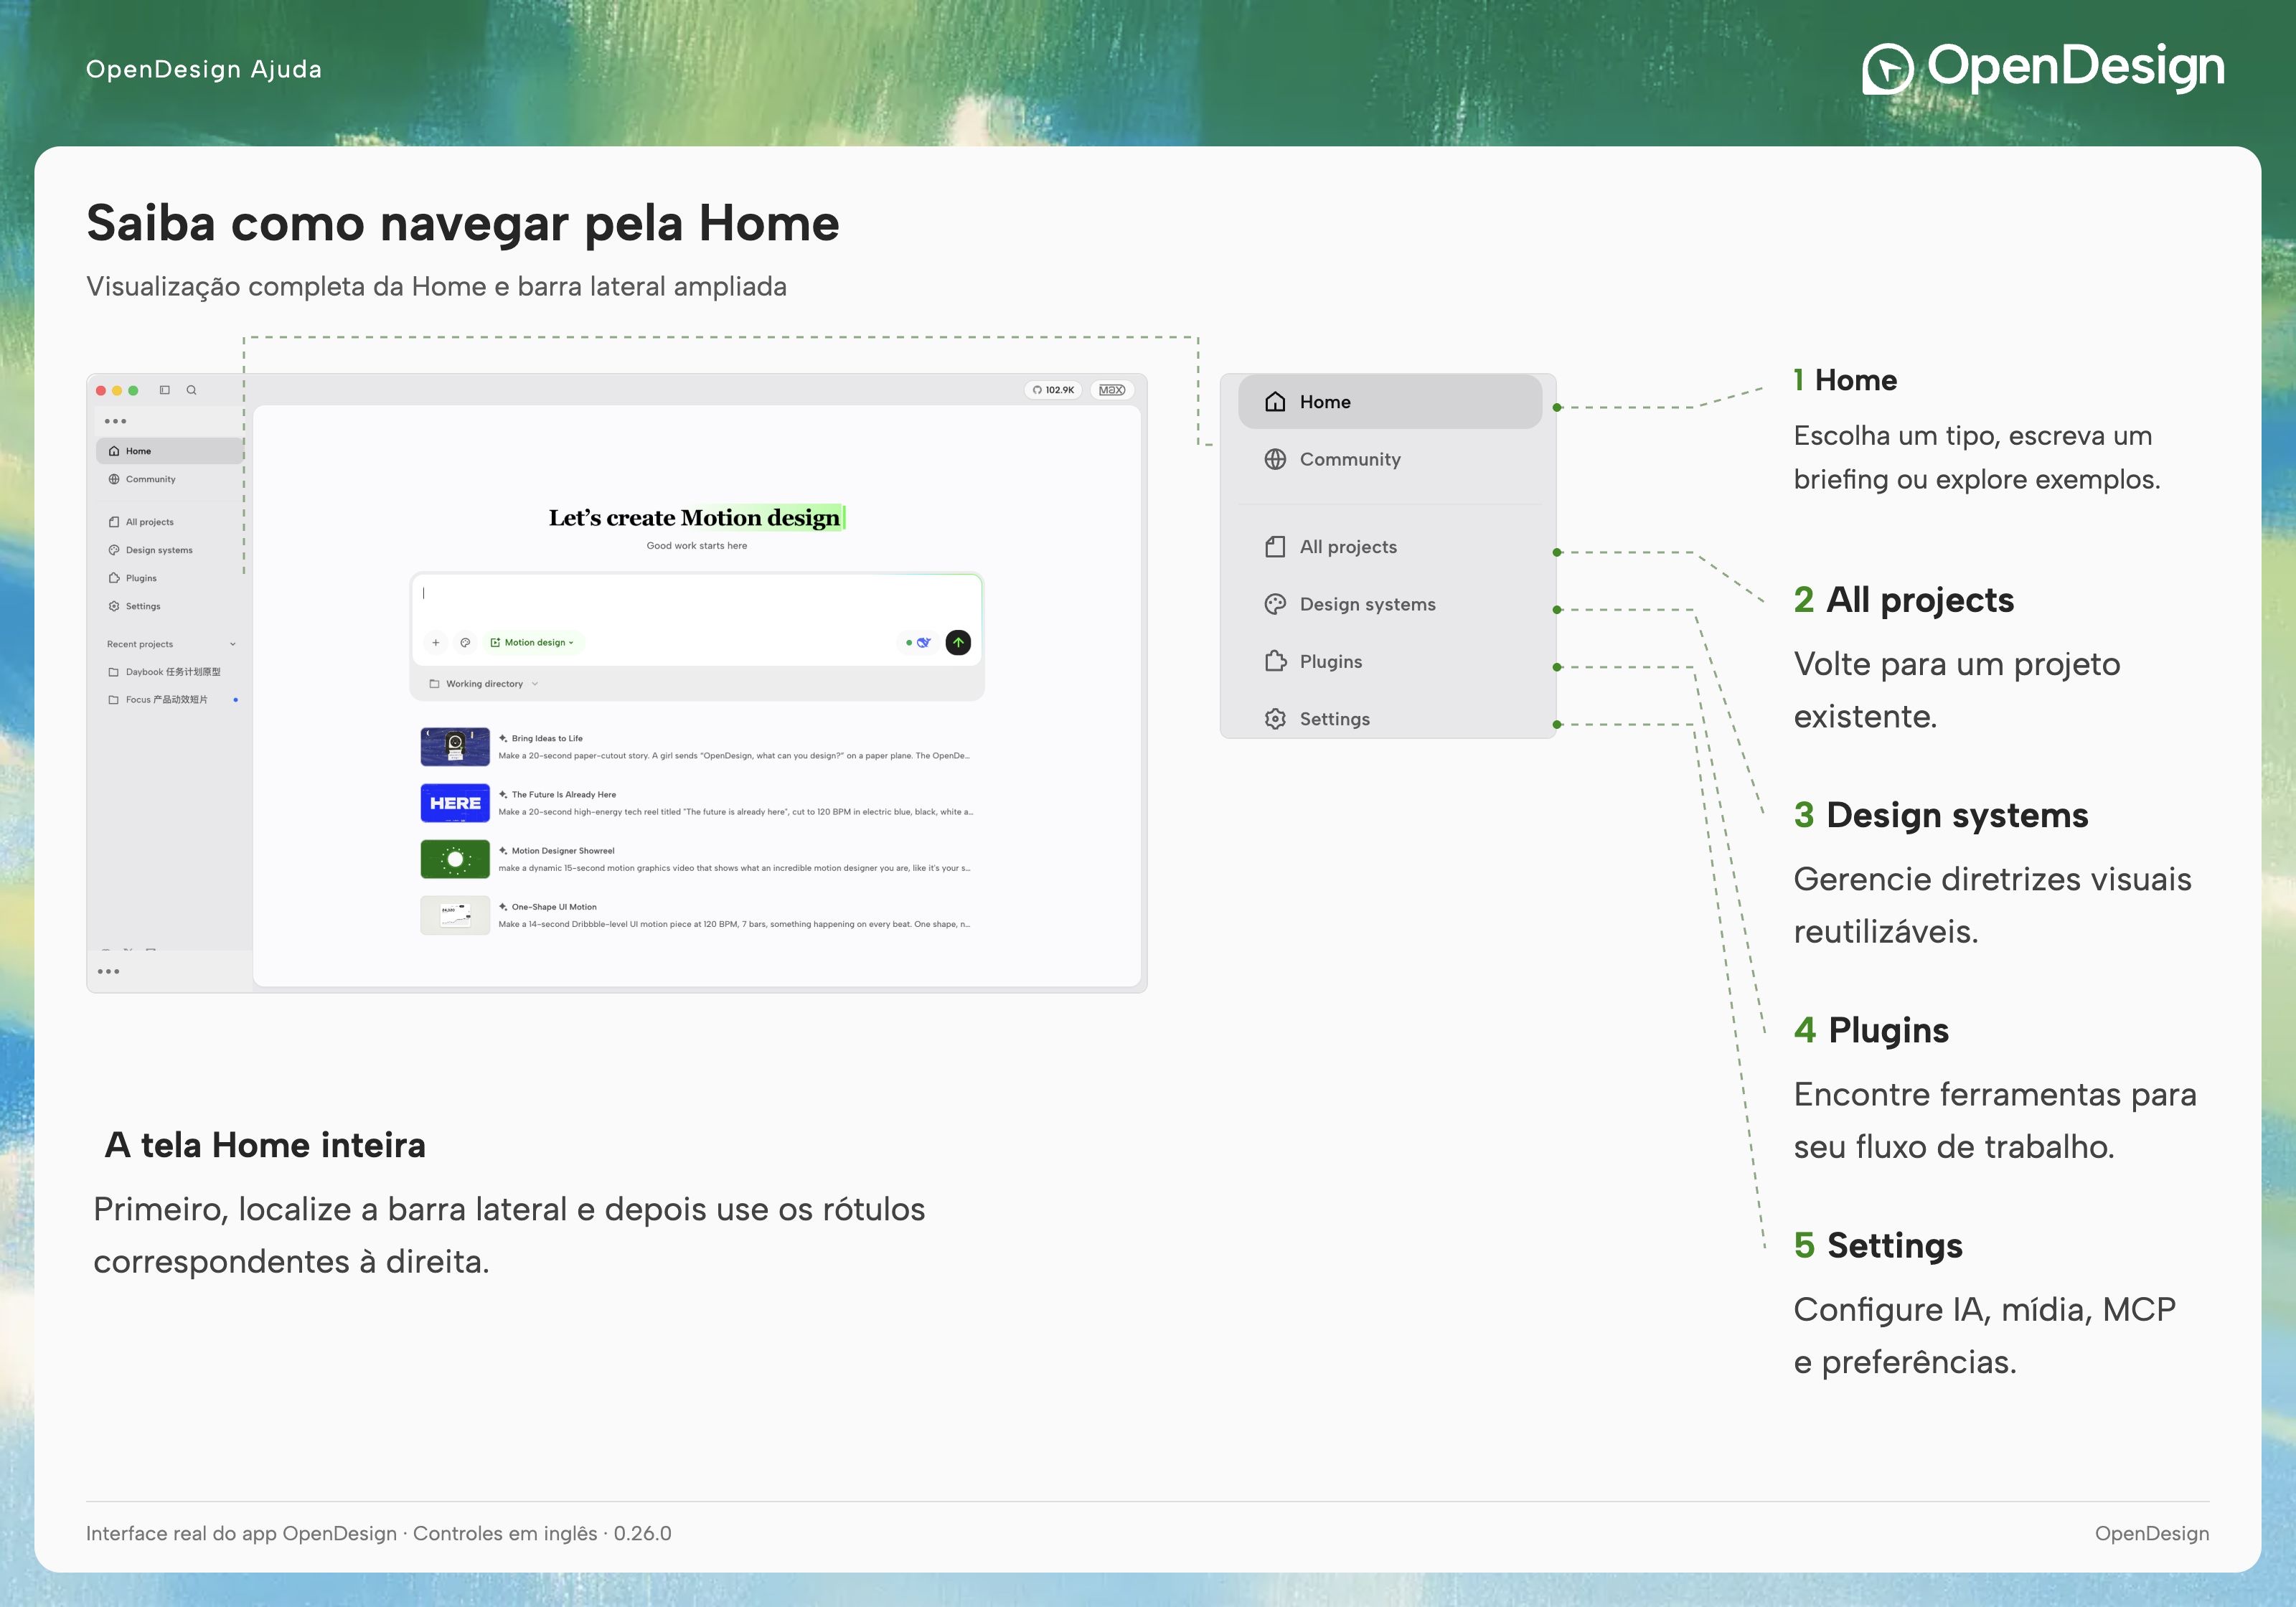Click the prompt text input box
This screenshot has height=1607, width=2296.
(696, 600)
